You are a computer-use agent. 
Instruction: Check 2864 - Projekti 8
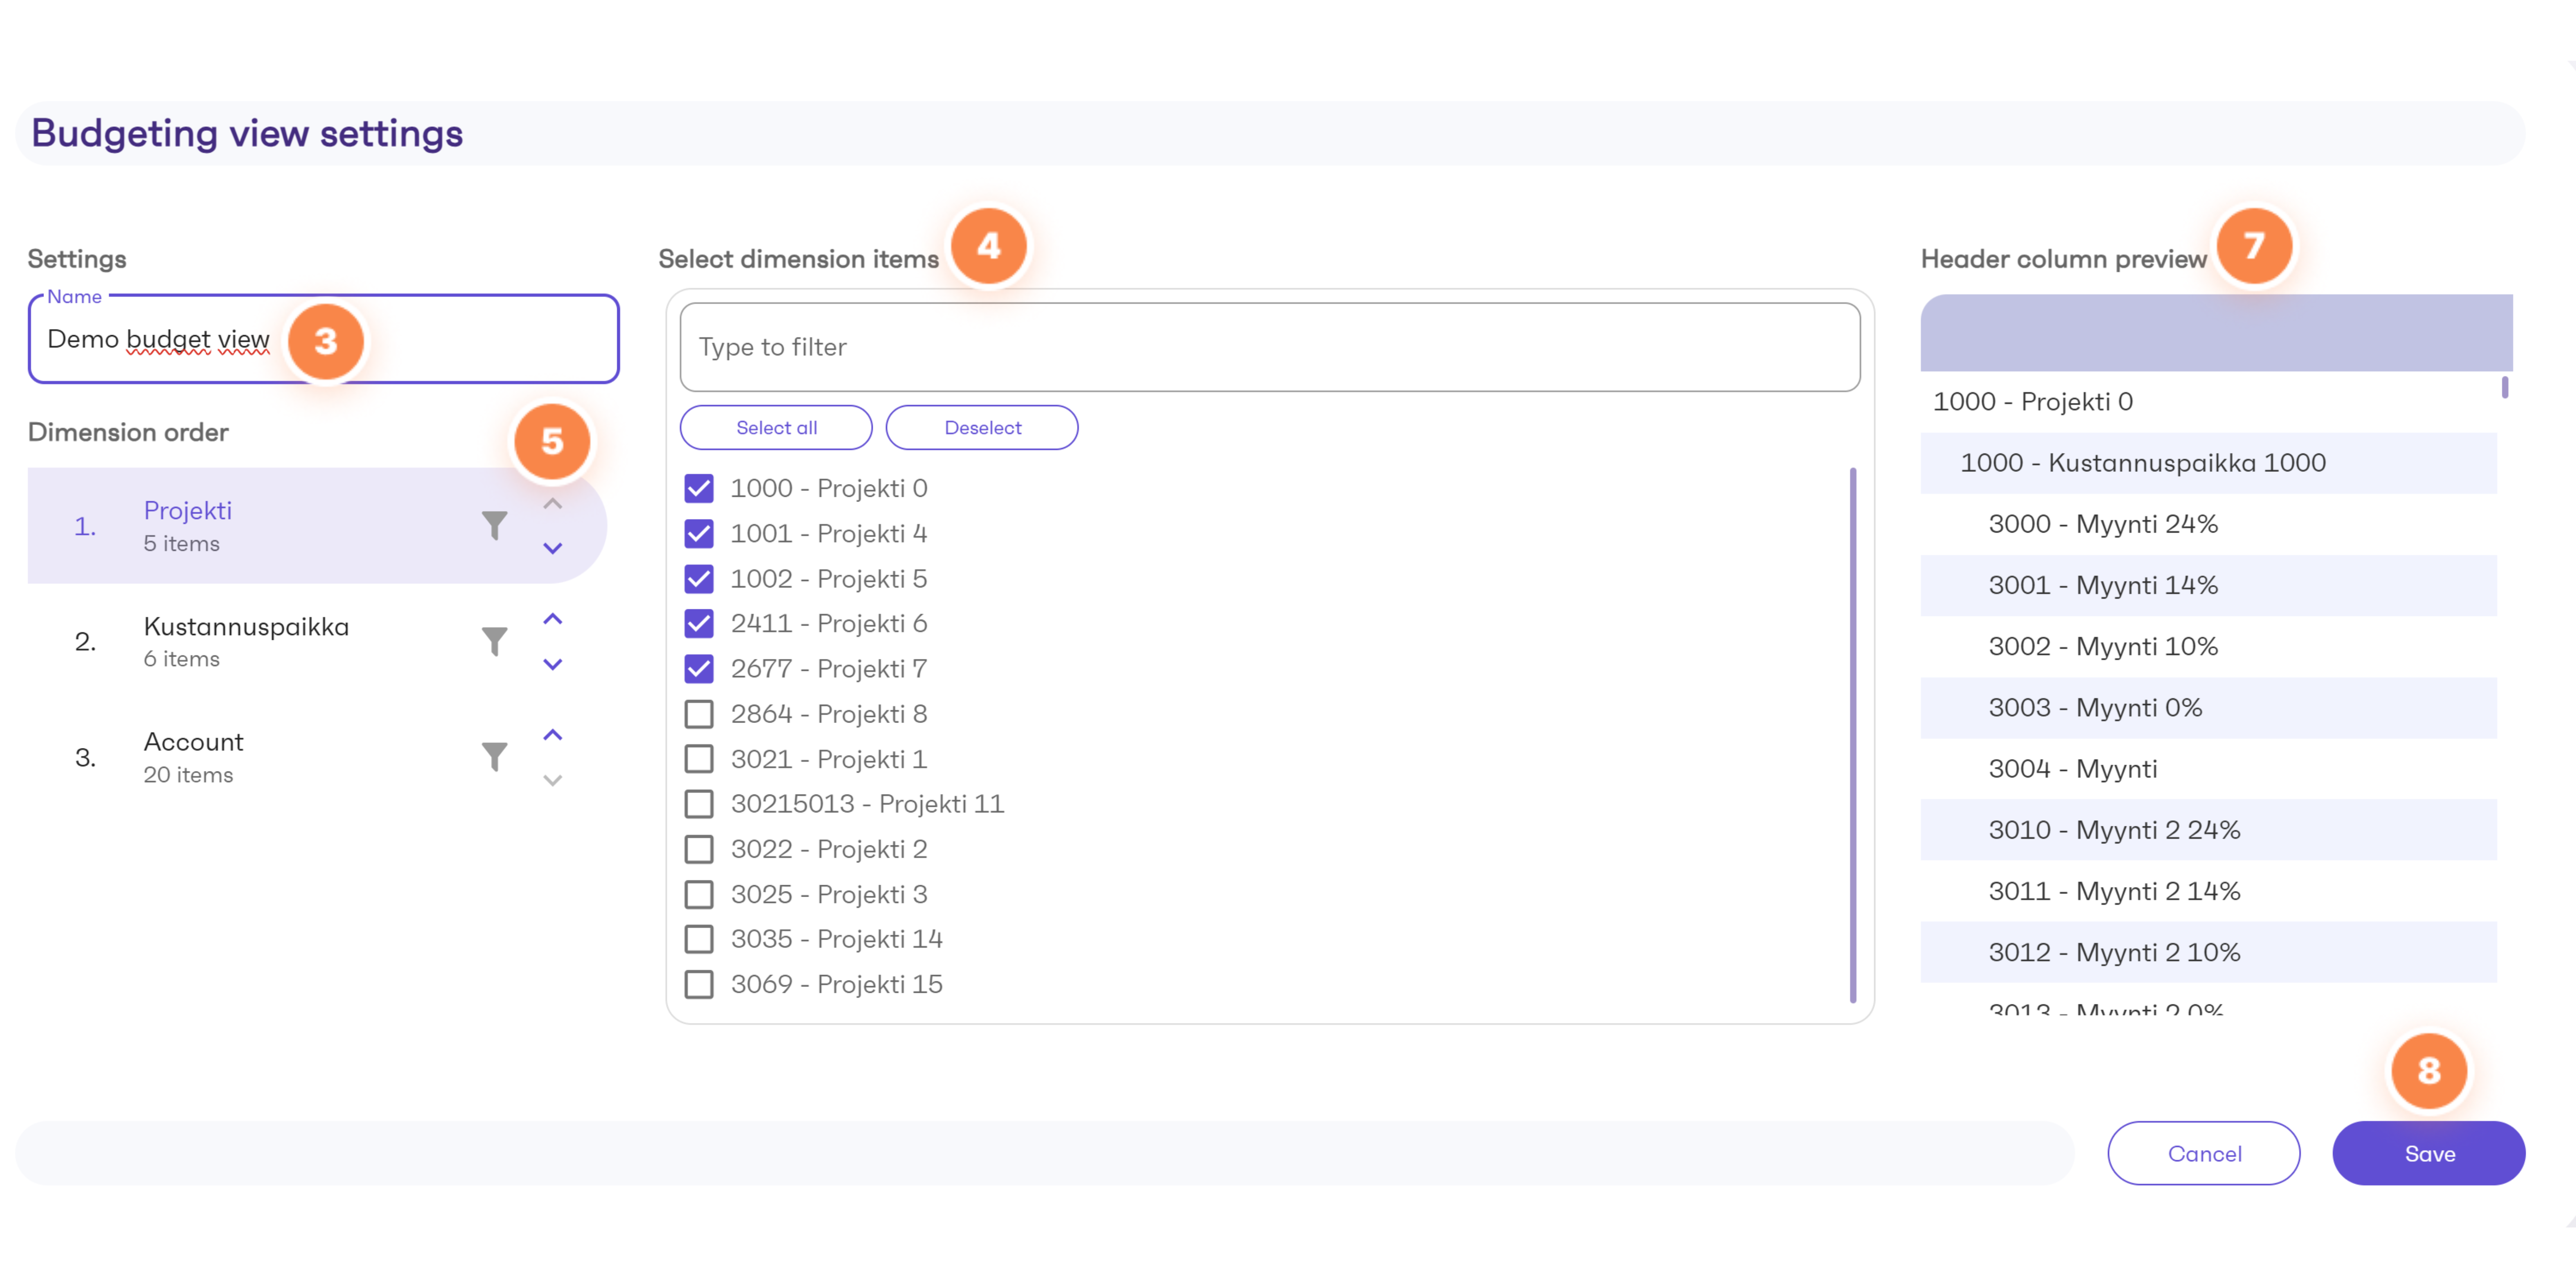point(699,714)
